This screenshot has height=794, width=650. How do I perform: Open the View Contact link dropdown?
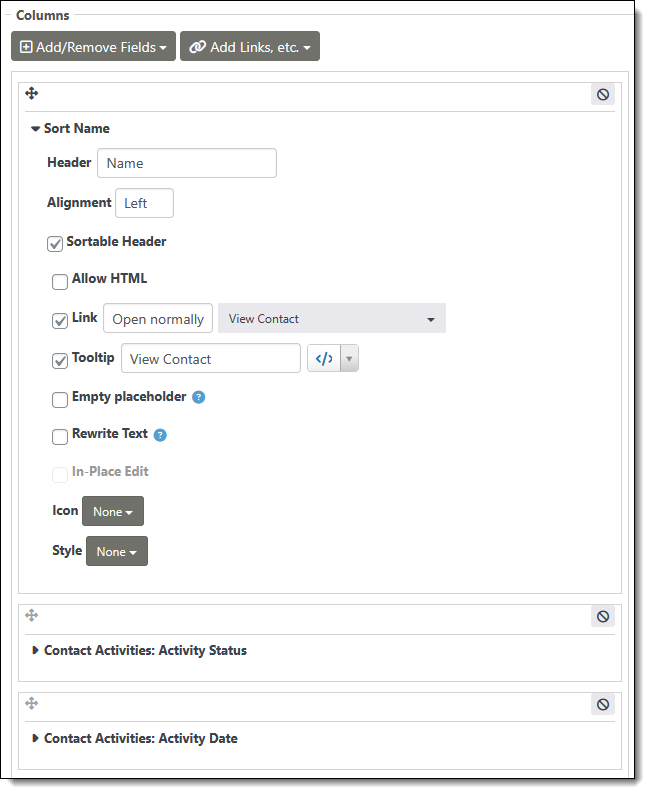click(331, 319)
